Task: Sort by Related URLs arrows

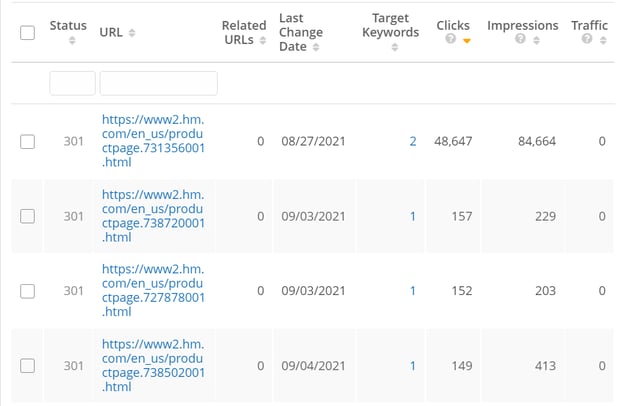Action: point(263,40)
